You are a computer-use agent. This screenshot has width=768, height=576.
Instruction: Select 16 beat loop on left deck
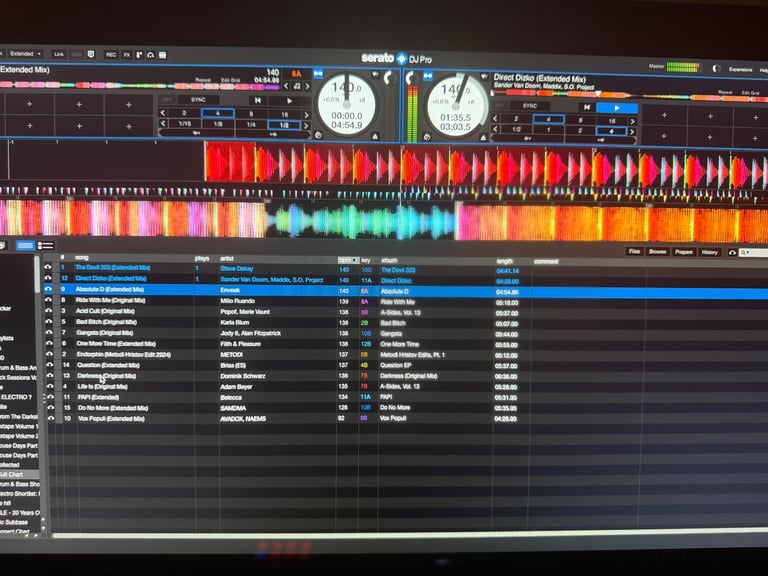tap(285, 115)
